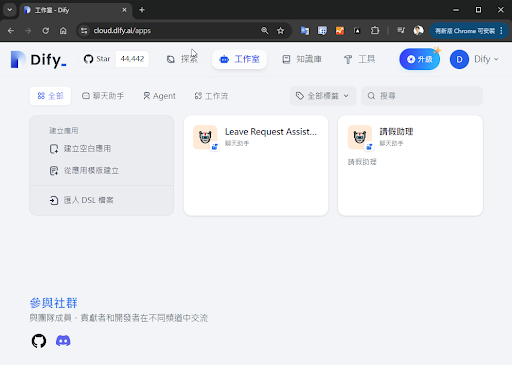Open a new browser tab
The height and width of the screenshot is (365, 512).
[142, 10]
